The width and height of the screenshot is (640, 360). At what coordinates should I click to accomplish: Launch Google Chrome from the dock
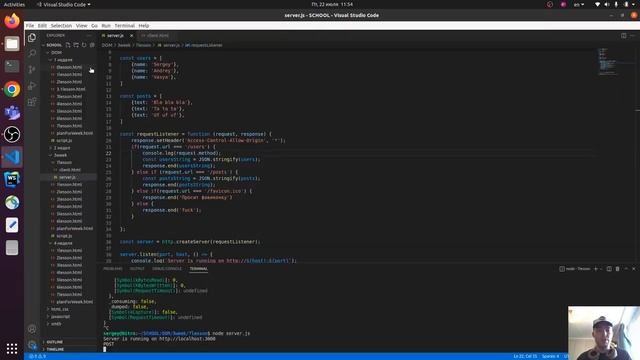(12, 89)
